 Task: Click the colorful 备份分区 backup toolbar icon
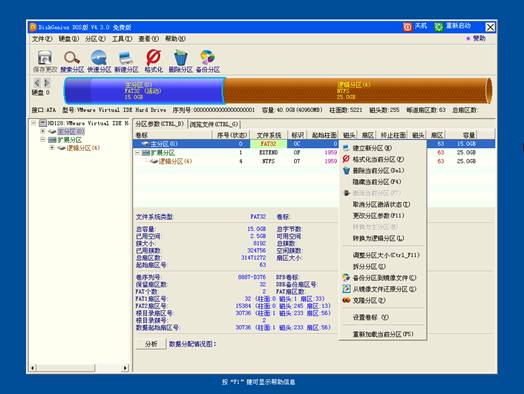click(x=208, y=57)
